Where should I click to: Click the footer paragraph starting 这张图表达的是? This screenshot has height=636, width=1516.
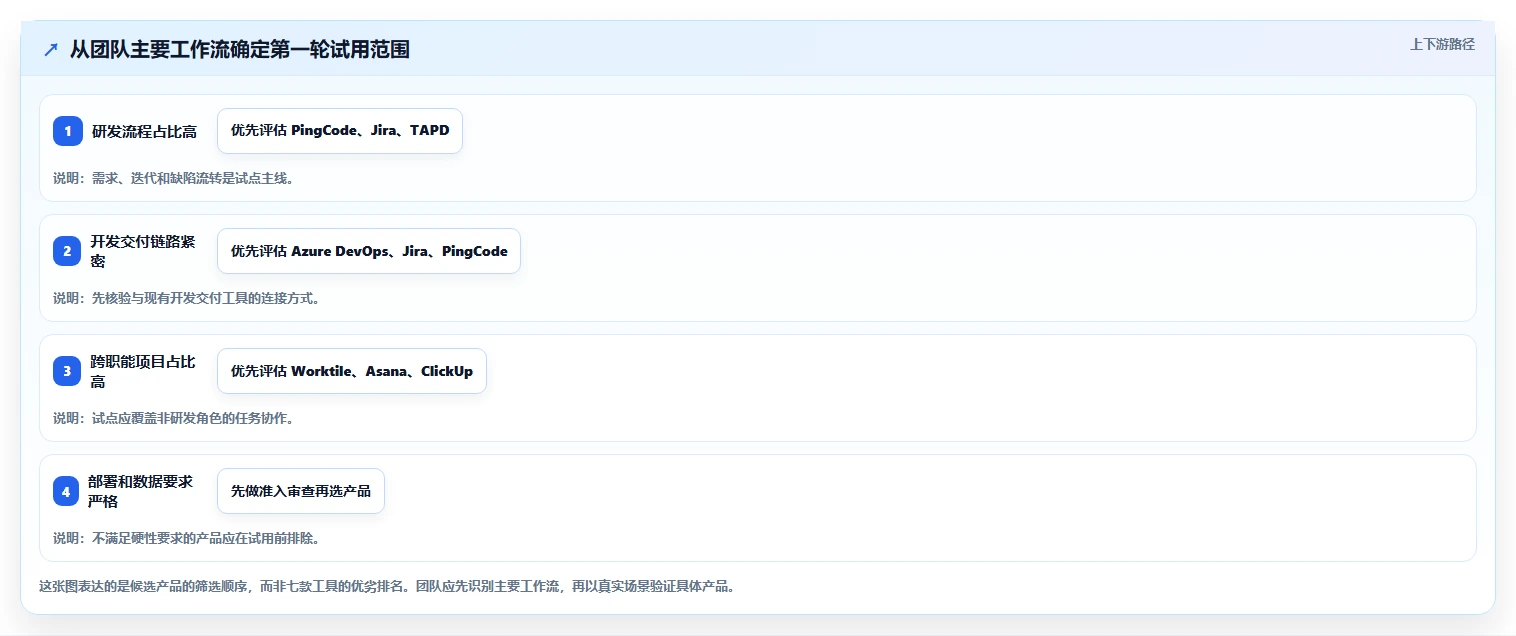tap(387, 586)
